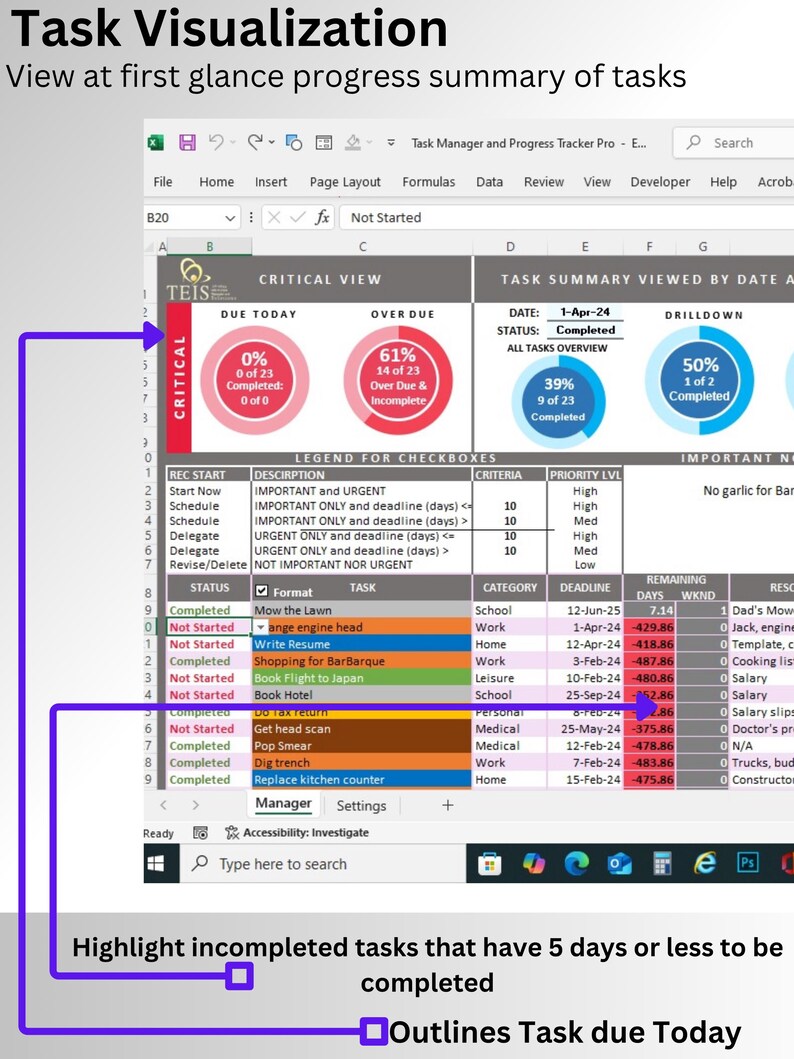Click the shapes icon in Quick Access toolbar
Viewport: 794px width, 1059px height.
click(x=294, y=143)
